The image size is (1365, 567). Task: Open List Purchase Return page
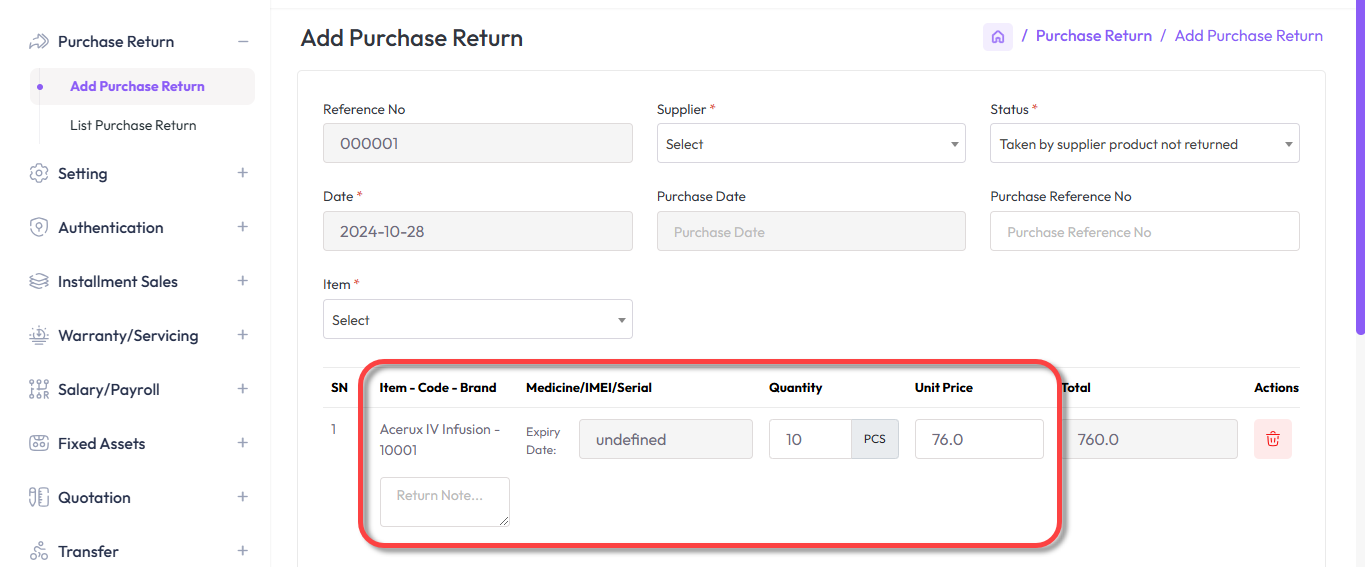(133, 125)
